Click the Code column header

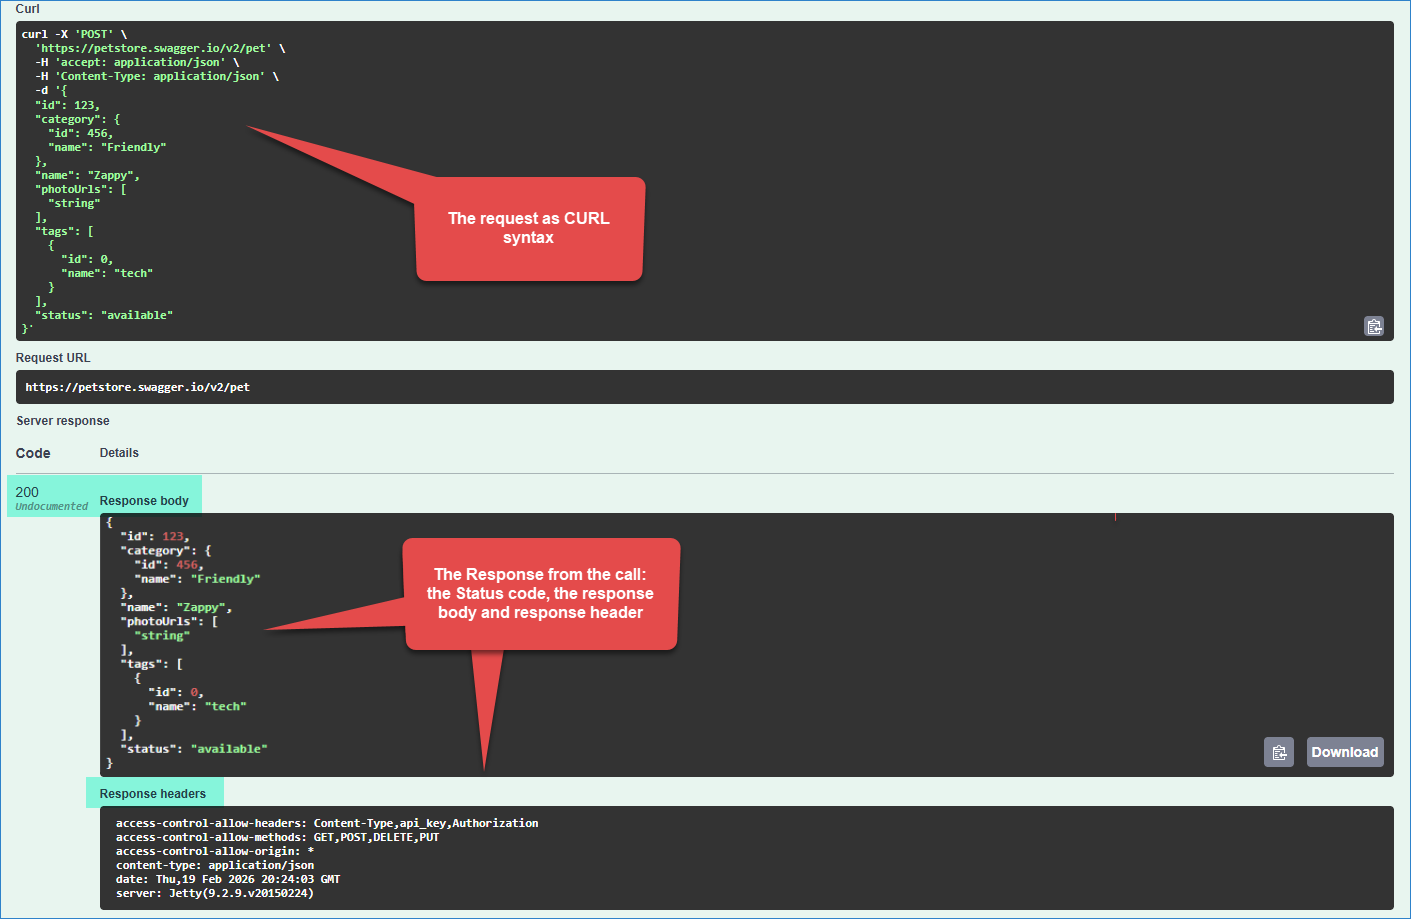pos(33,453)
